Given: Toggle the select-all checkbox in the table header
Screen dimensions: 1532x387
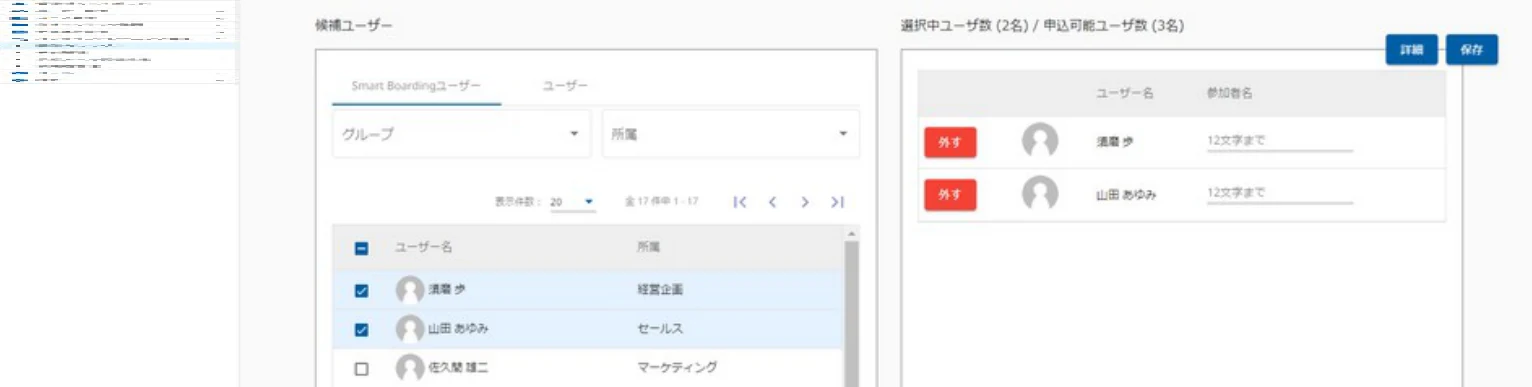Looking at the screenshot, I should pos(362,249).
